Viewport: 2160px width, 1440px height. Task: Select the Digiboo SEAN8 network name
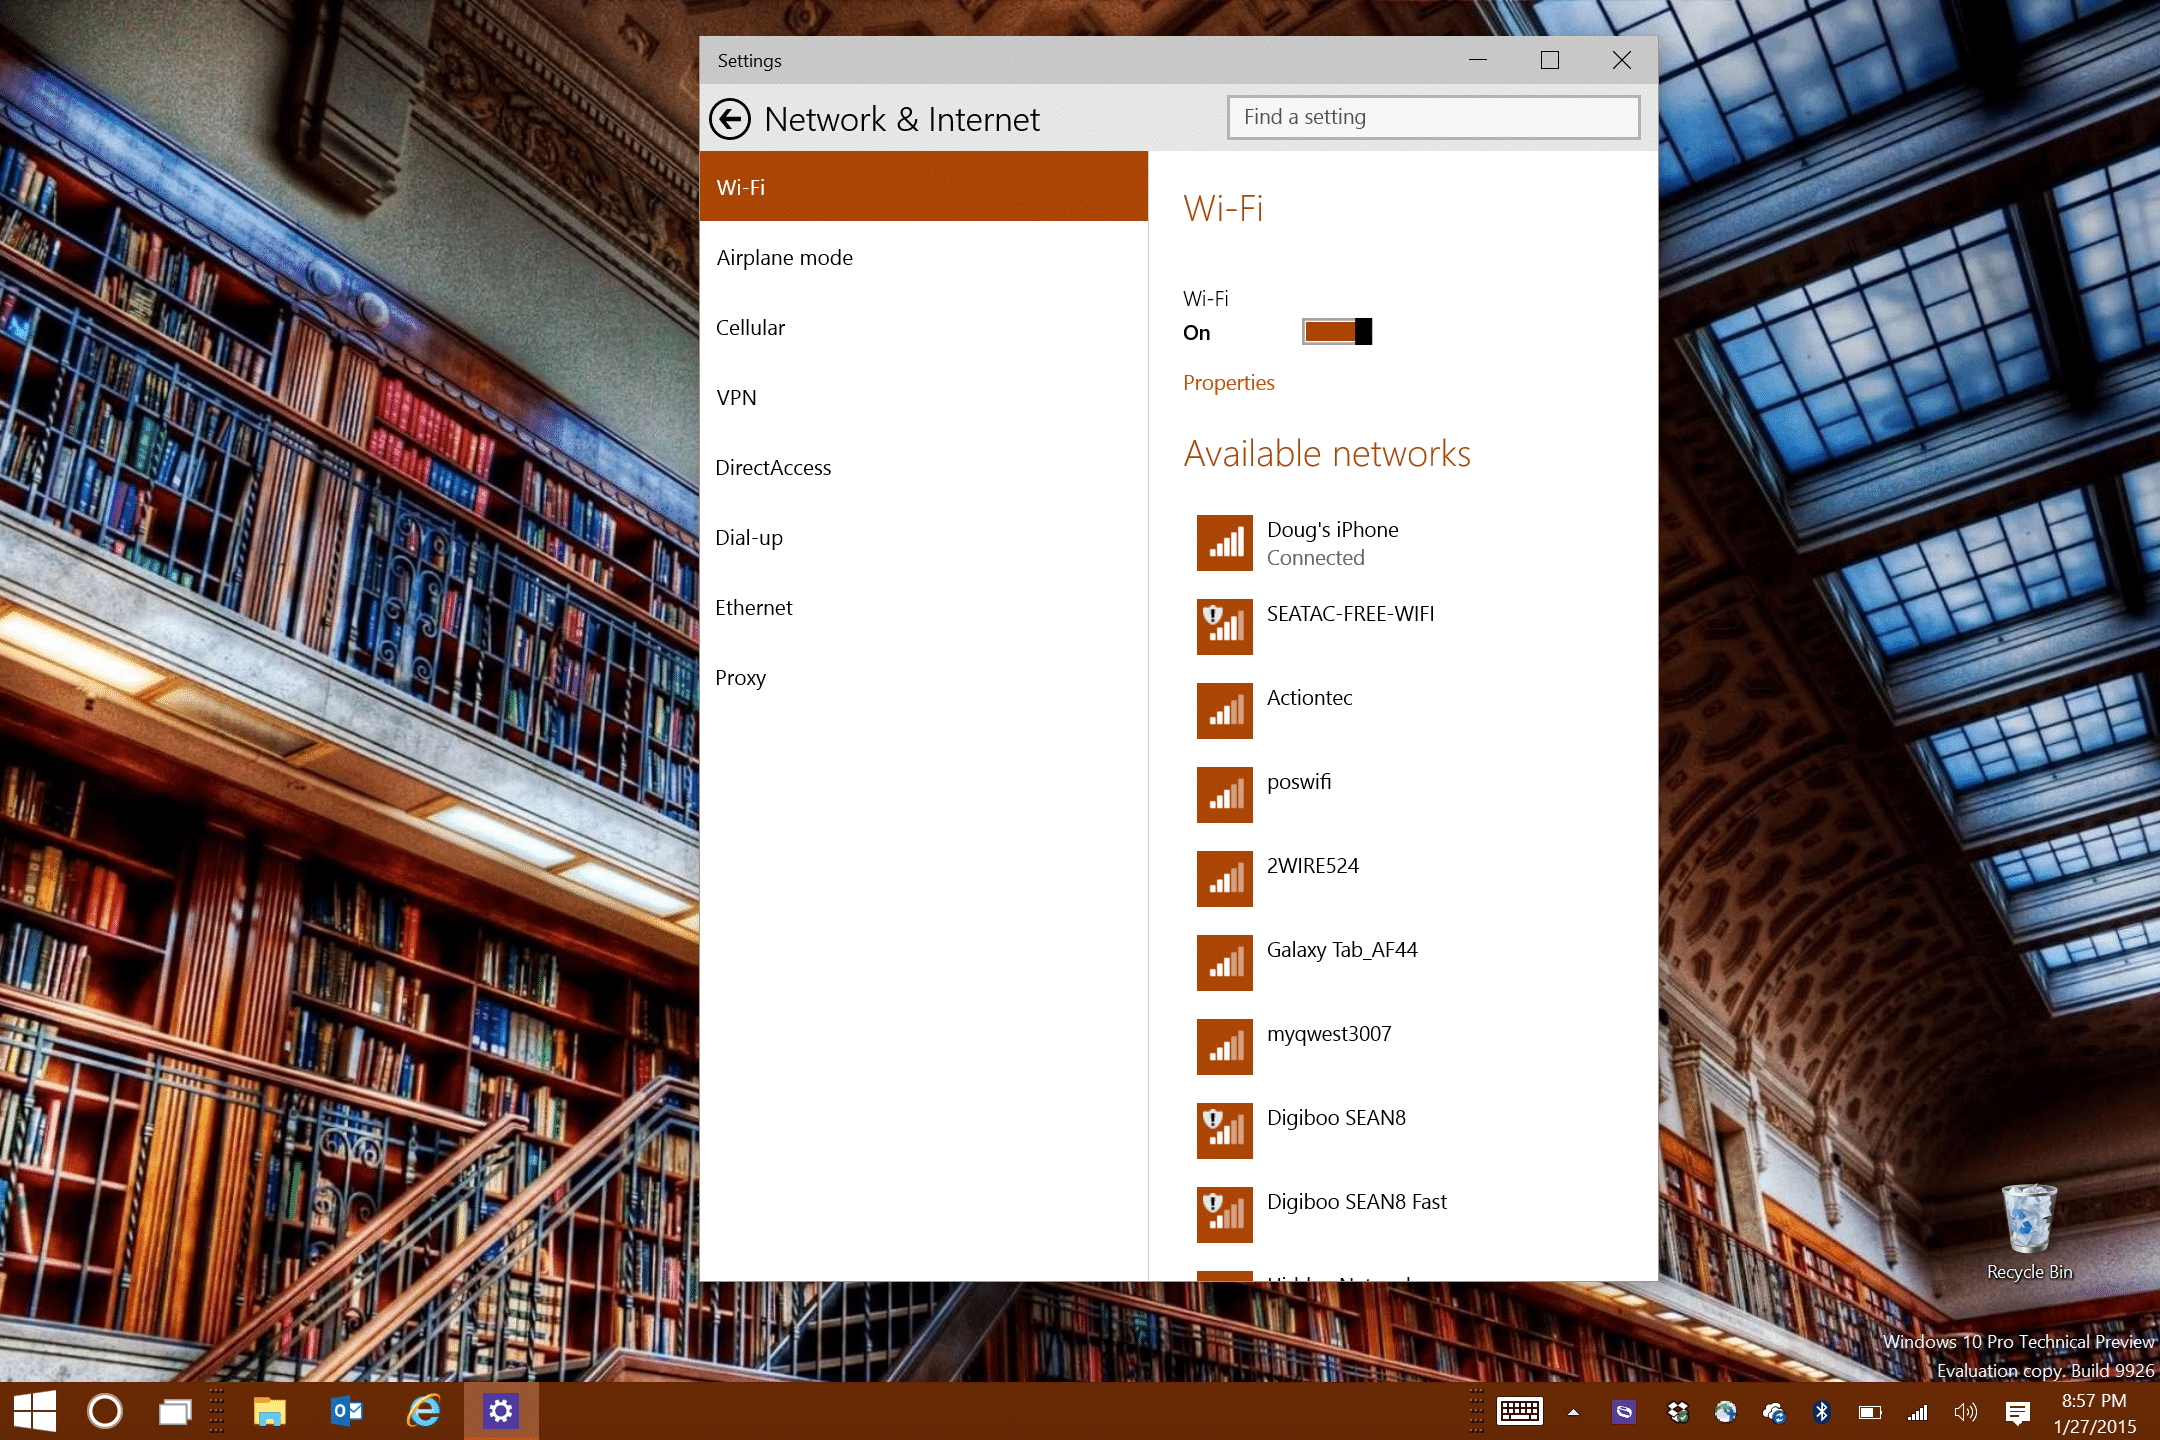coord(1336,1118)
